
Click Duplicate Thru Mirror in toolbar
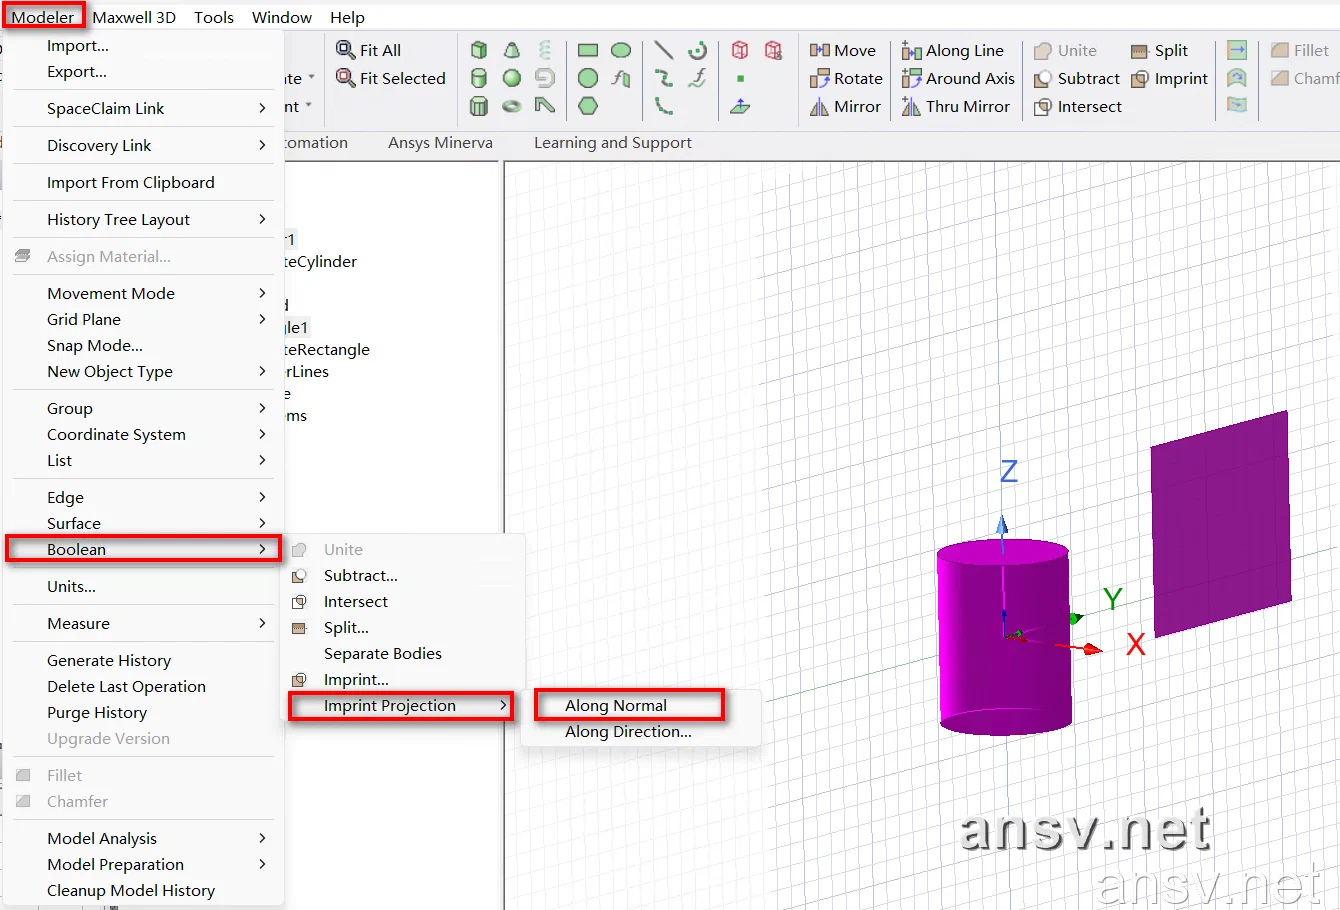(956, 106)
